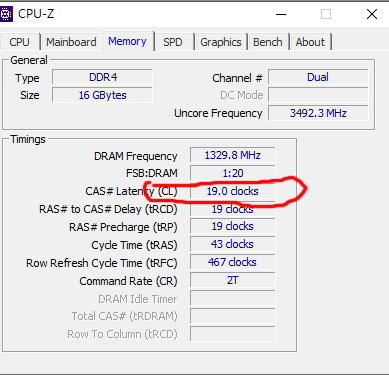Select the Memory tab
Screen dimensions: 389x375
[128, 41]
